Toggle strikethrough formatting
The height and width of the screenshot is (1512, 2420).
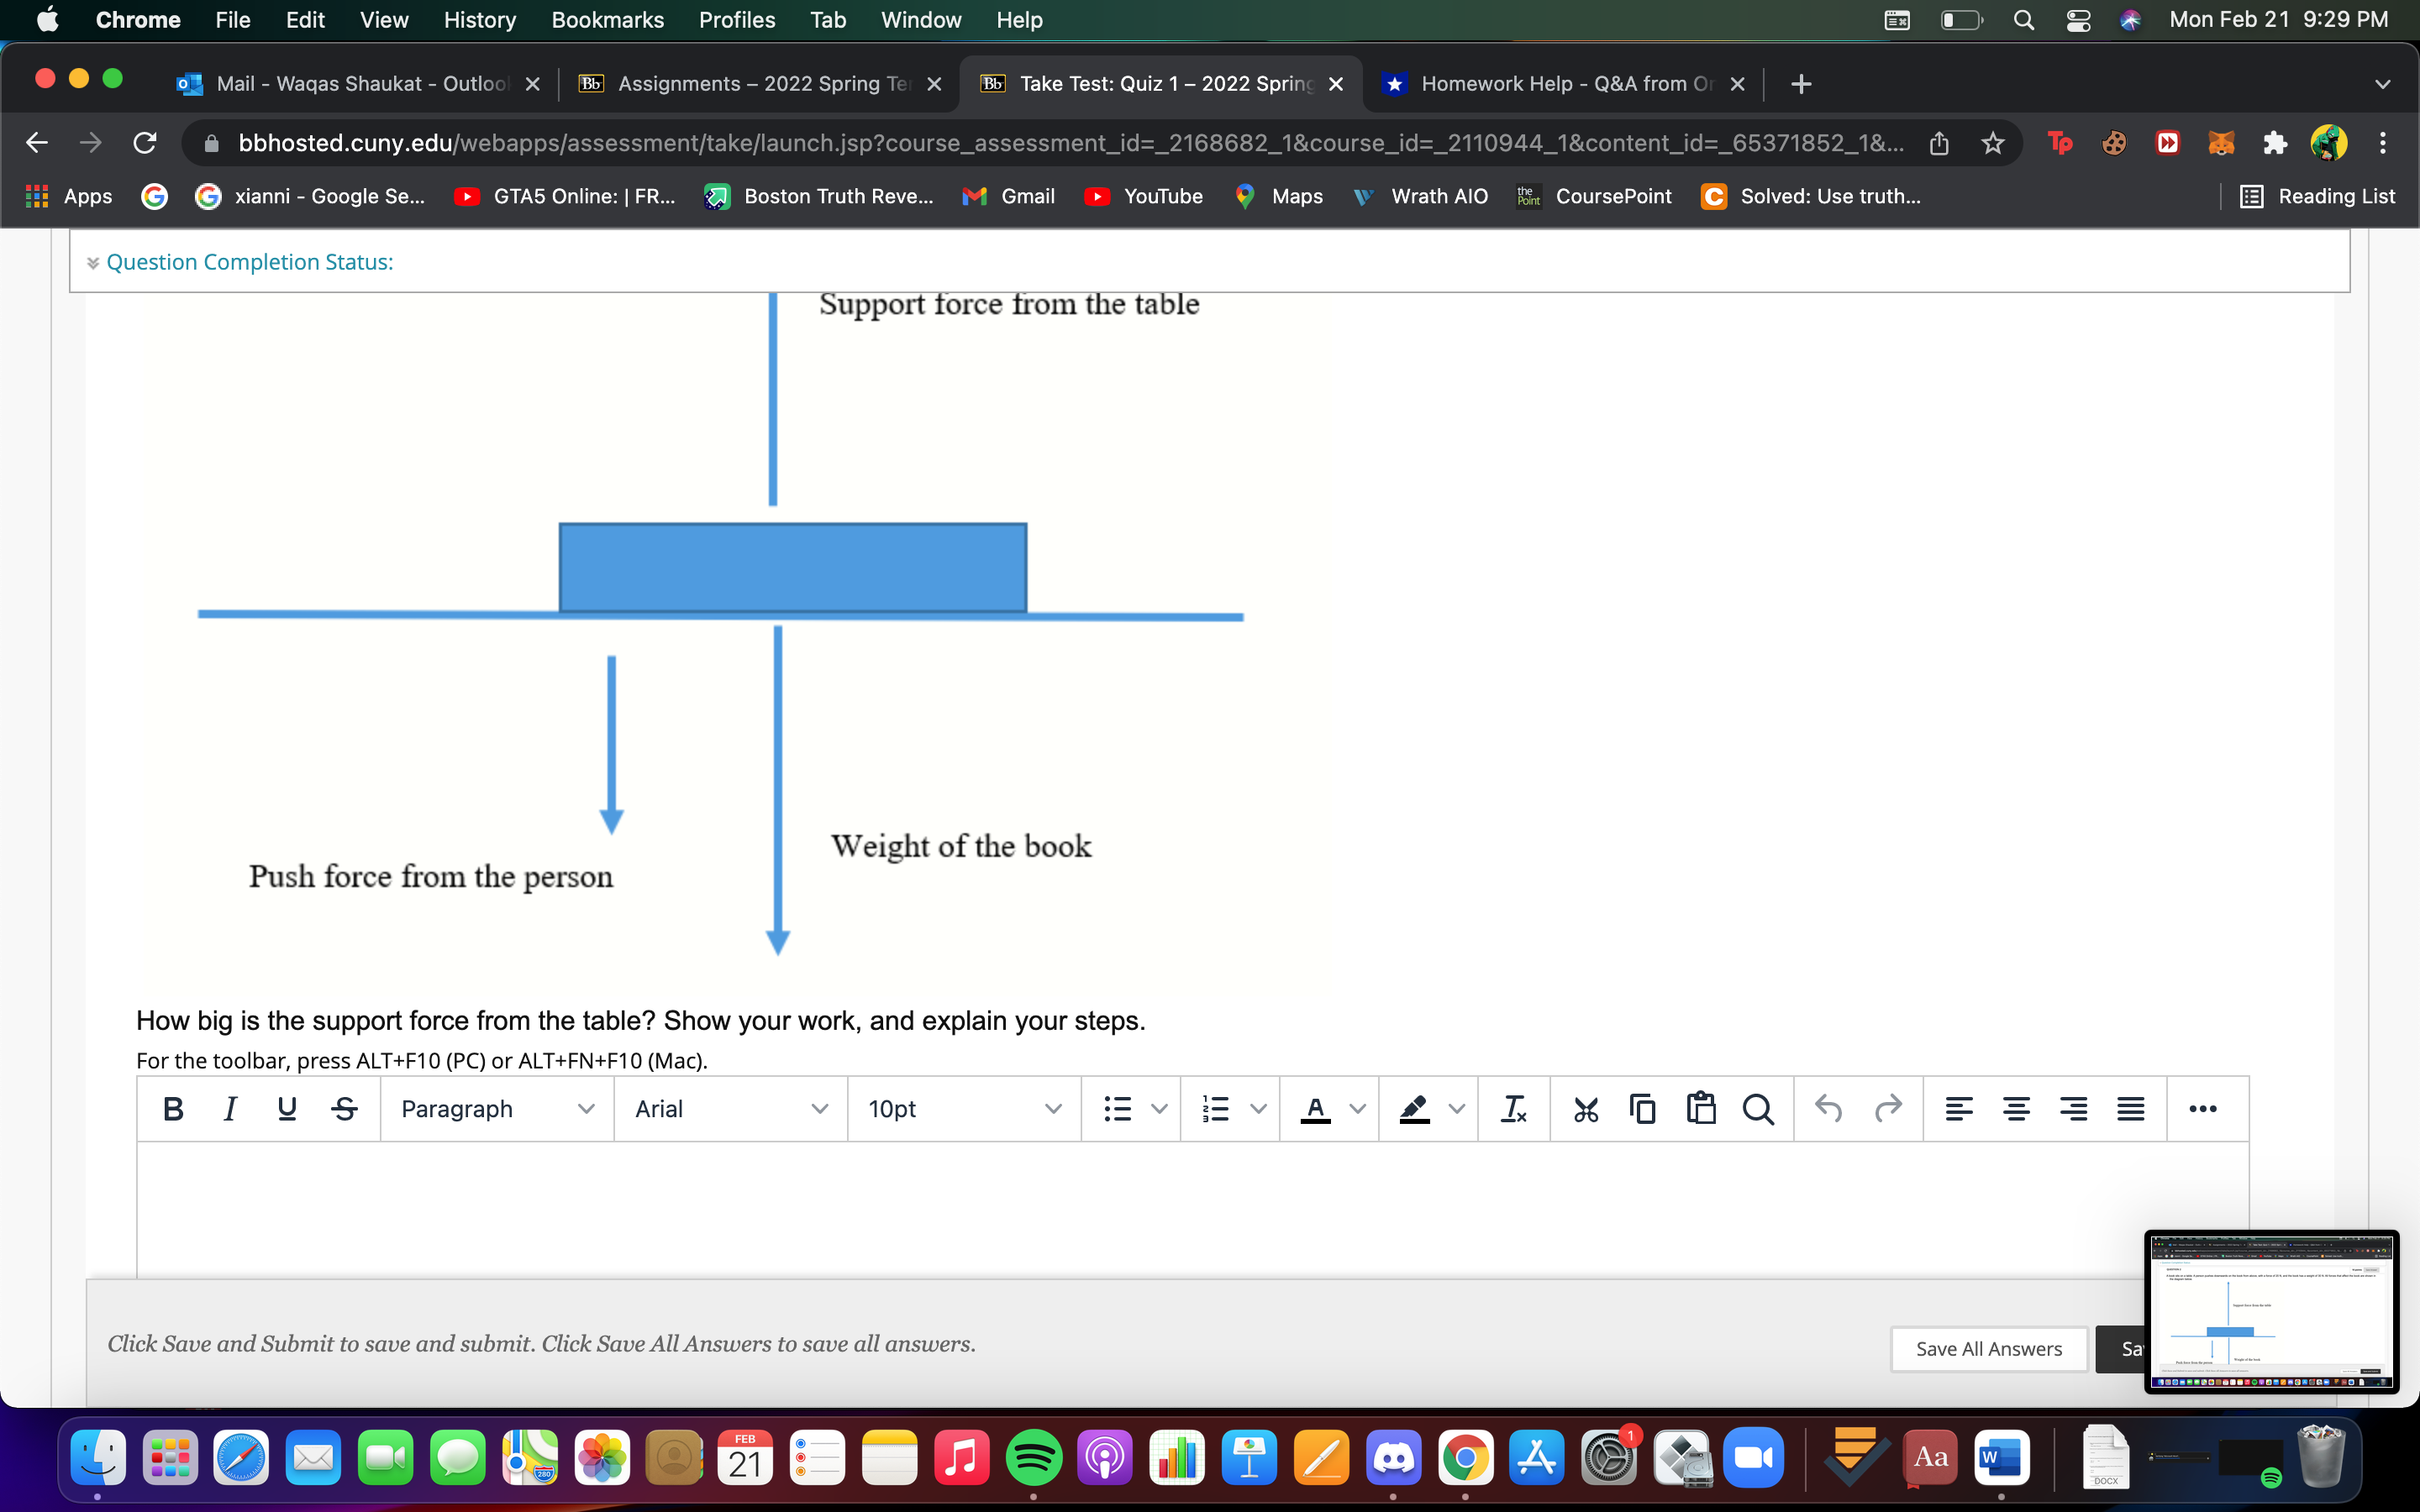click(344, 1108)
